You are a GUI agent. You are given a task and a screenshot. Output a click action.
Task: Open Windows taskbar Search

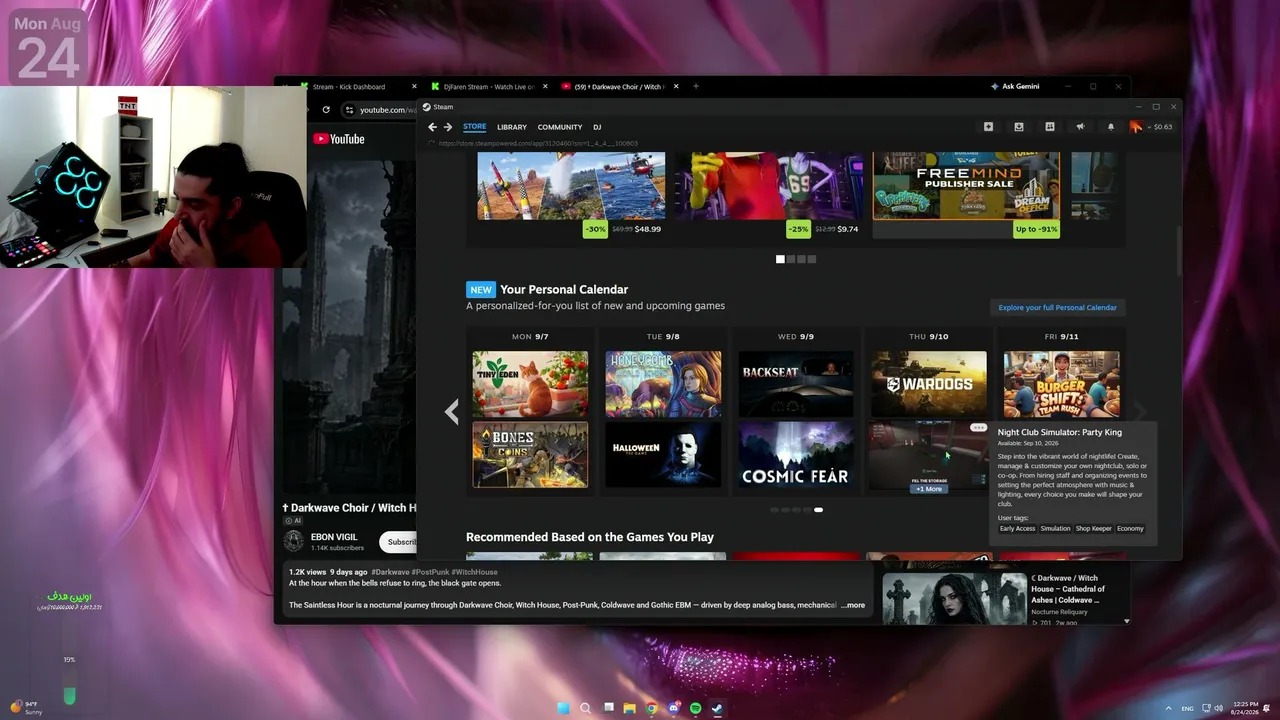click(585, 708)
